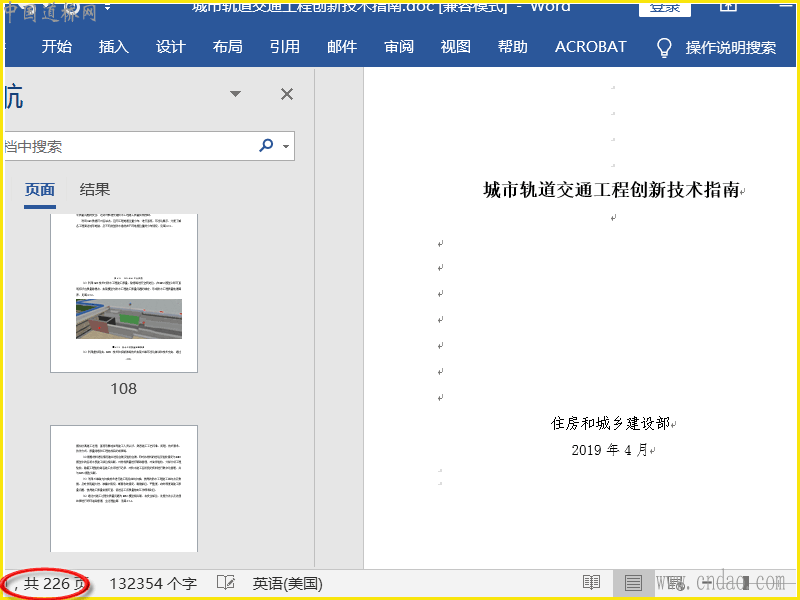The width and height of the screenshot is (800, 600).
Task: Open the 帮助 ribbon tab
Action: point(513,47)
